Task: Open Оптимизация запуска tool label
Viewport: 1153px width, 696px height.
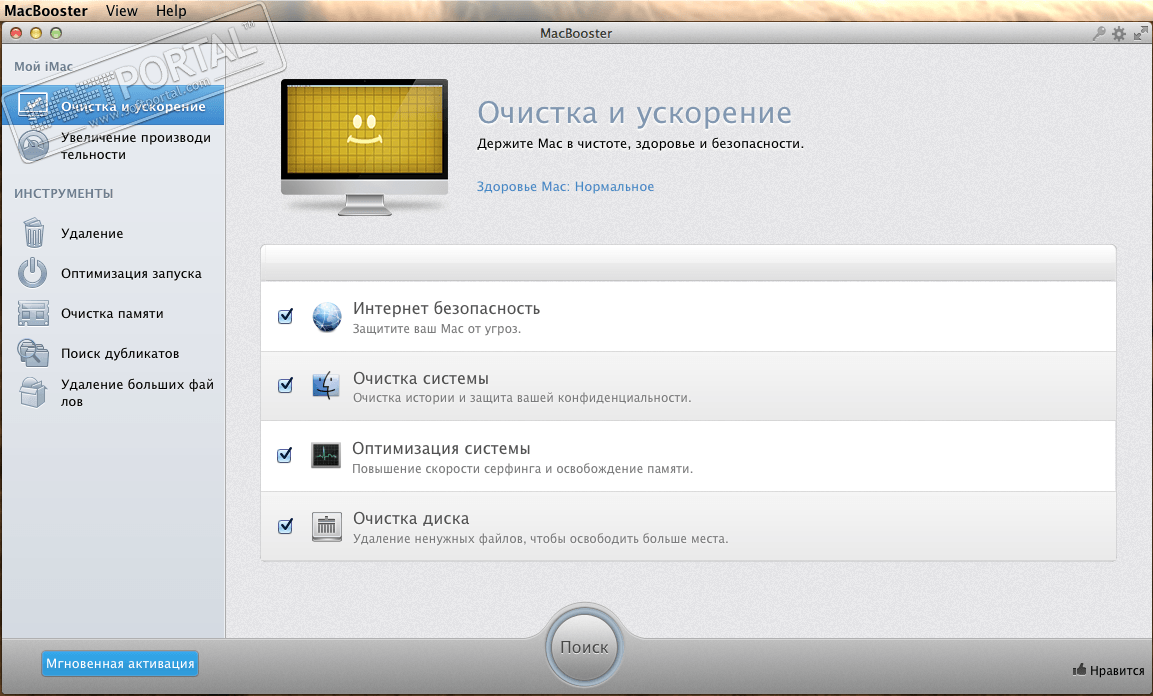Action: [131, 273]
